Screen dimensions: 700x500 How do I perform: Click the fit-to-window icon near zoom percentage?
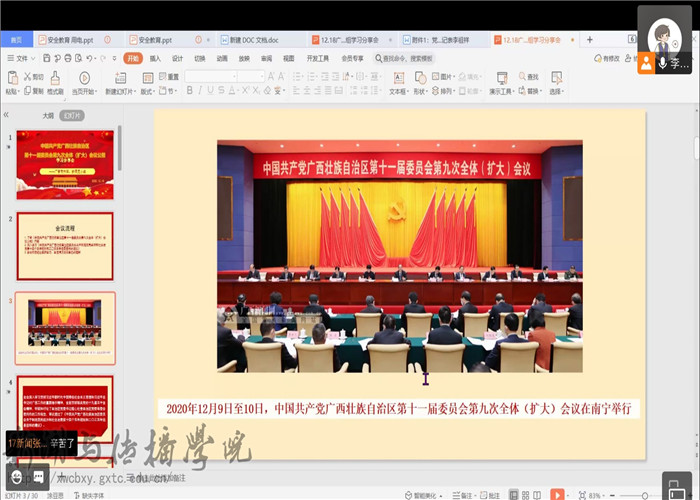click(582, 495)
